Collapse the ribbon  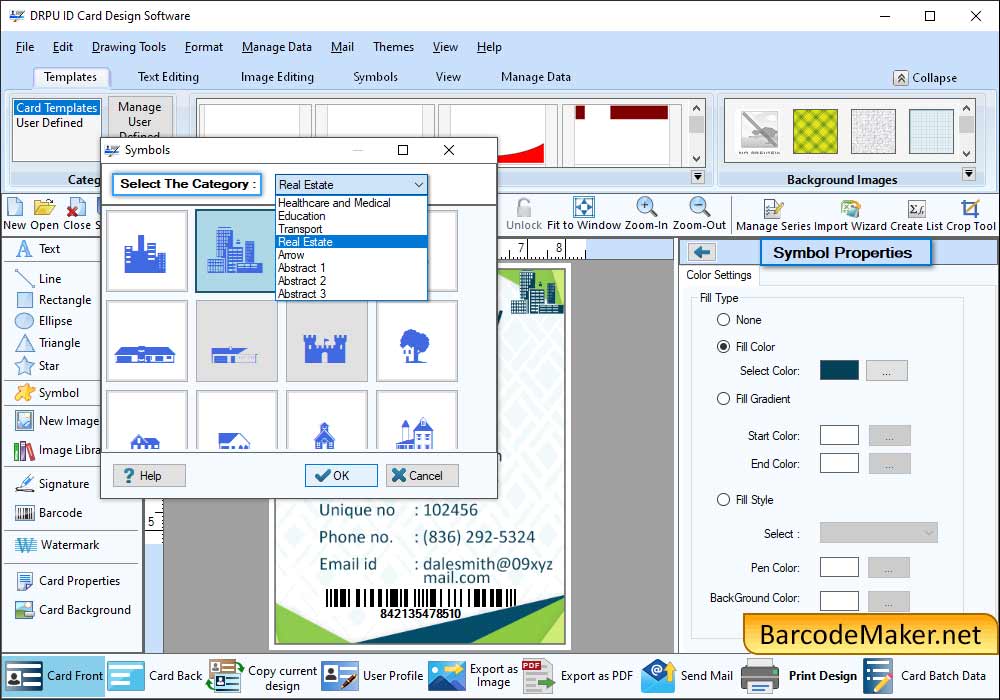coord(925,78)
